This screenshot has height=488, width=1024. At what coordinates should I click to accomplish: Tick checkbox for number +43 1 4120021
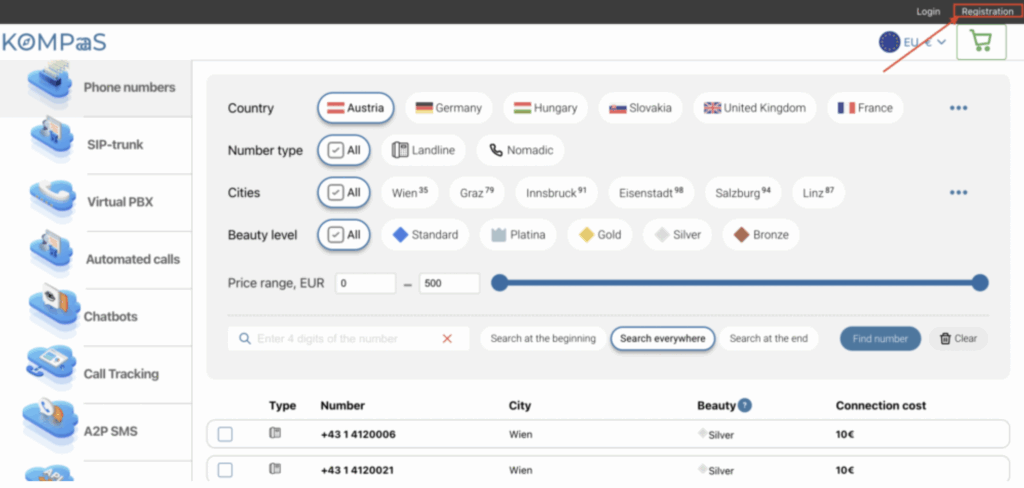225,470
